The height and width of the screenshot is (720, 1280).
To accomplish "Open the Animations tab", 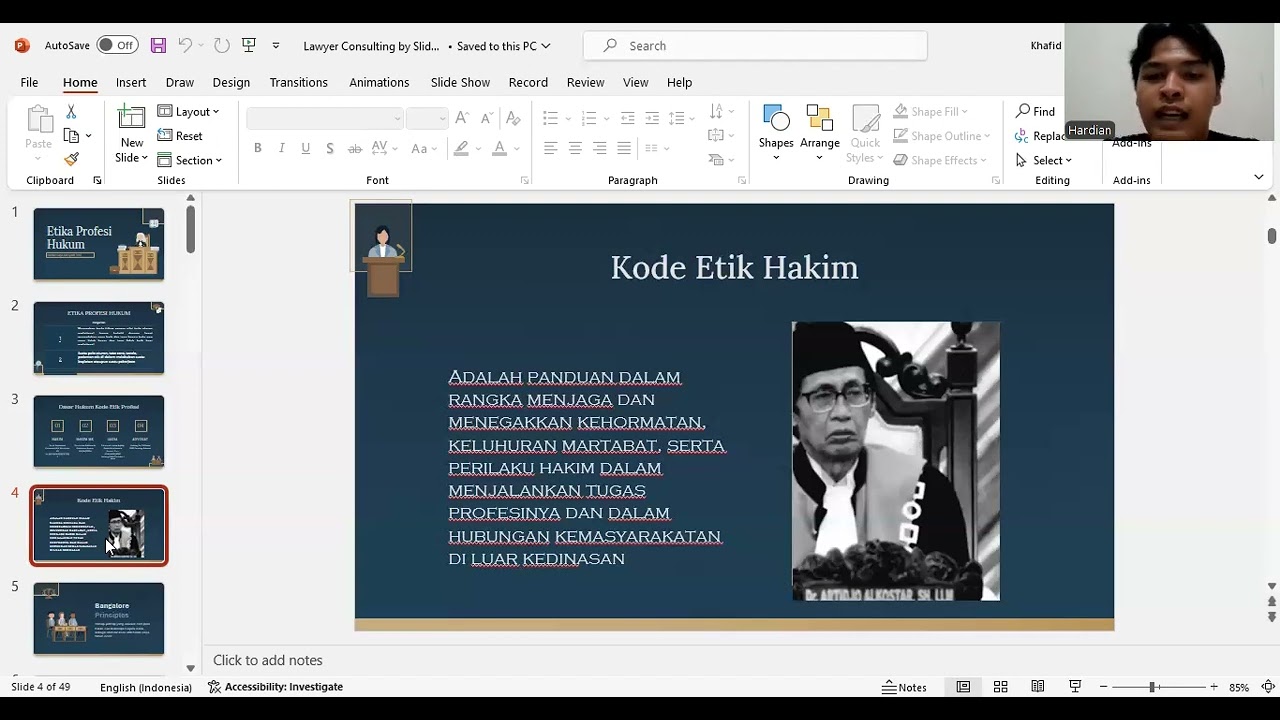I will tap(379, 82).
